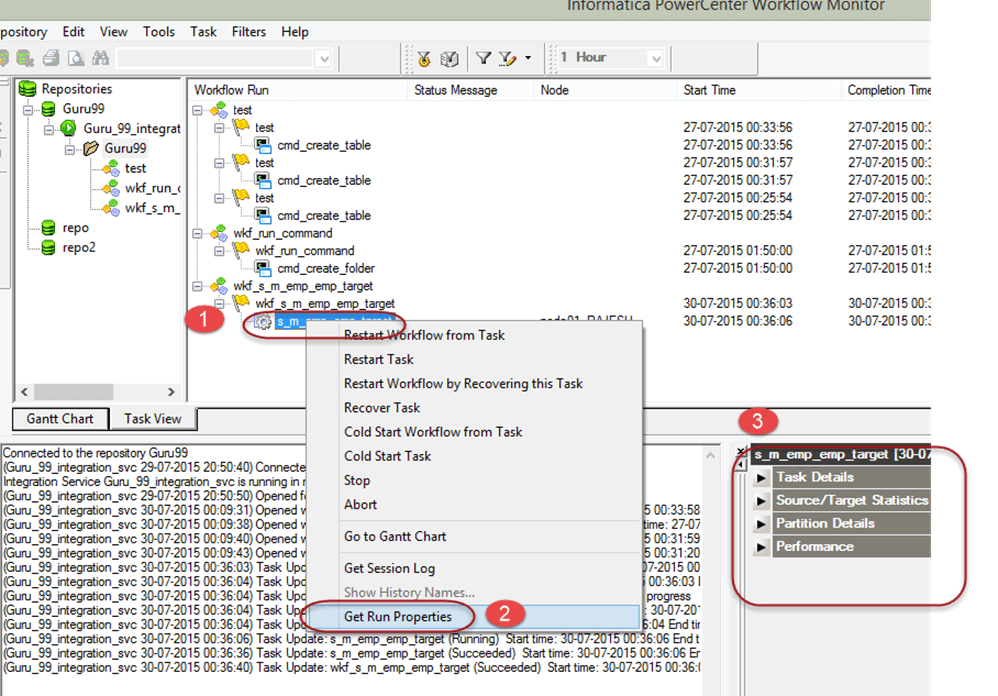Click the funnel filter icon in toolbar
Viewport: 998px width, 696px height.
[483, 58]
